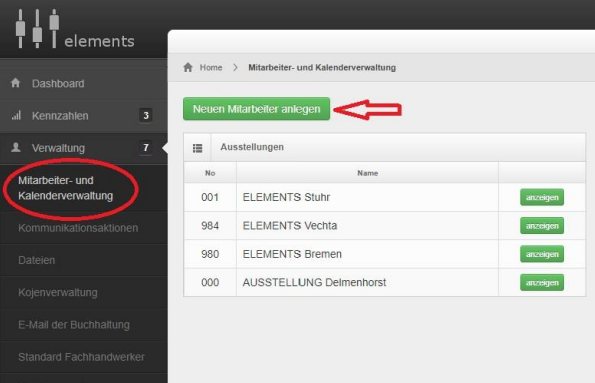Click number 001 cell

210,197
